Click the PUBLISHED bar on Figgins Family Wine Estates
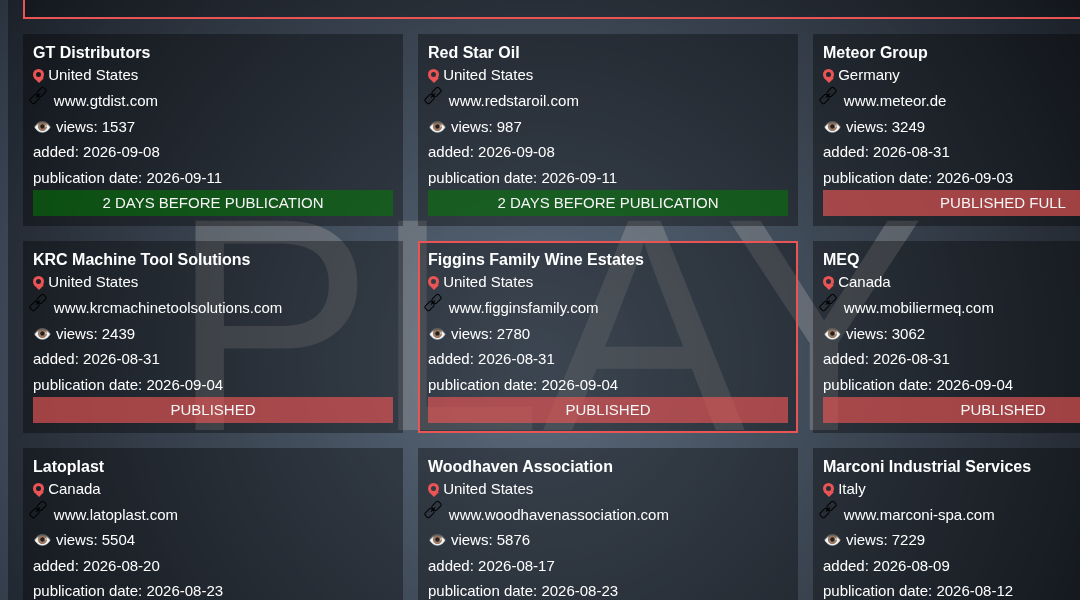1080x600 pixels. coord(608,410)
